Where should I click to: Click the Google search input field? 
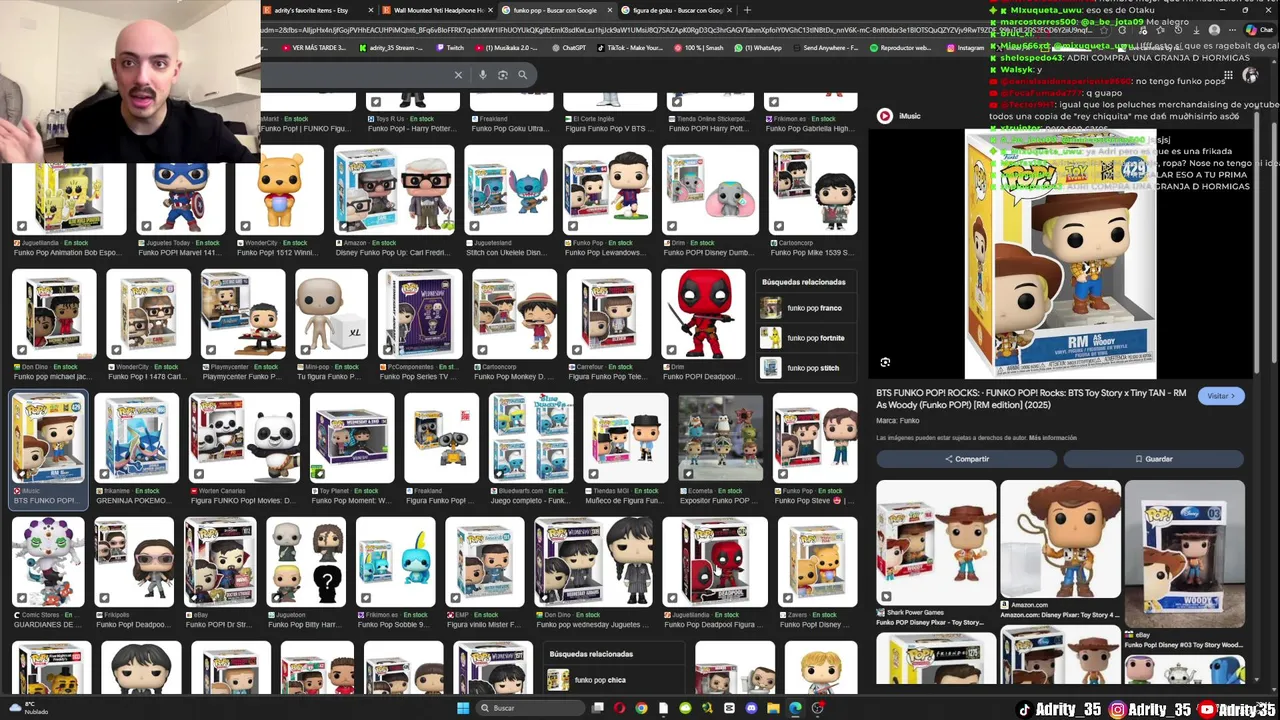coord(355,75)
